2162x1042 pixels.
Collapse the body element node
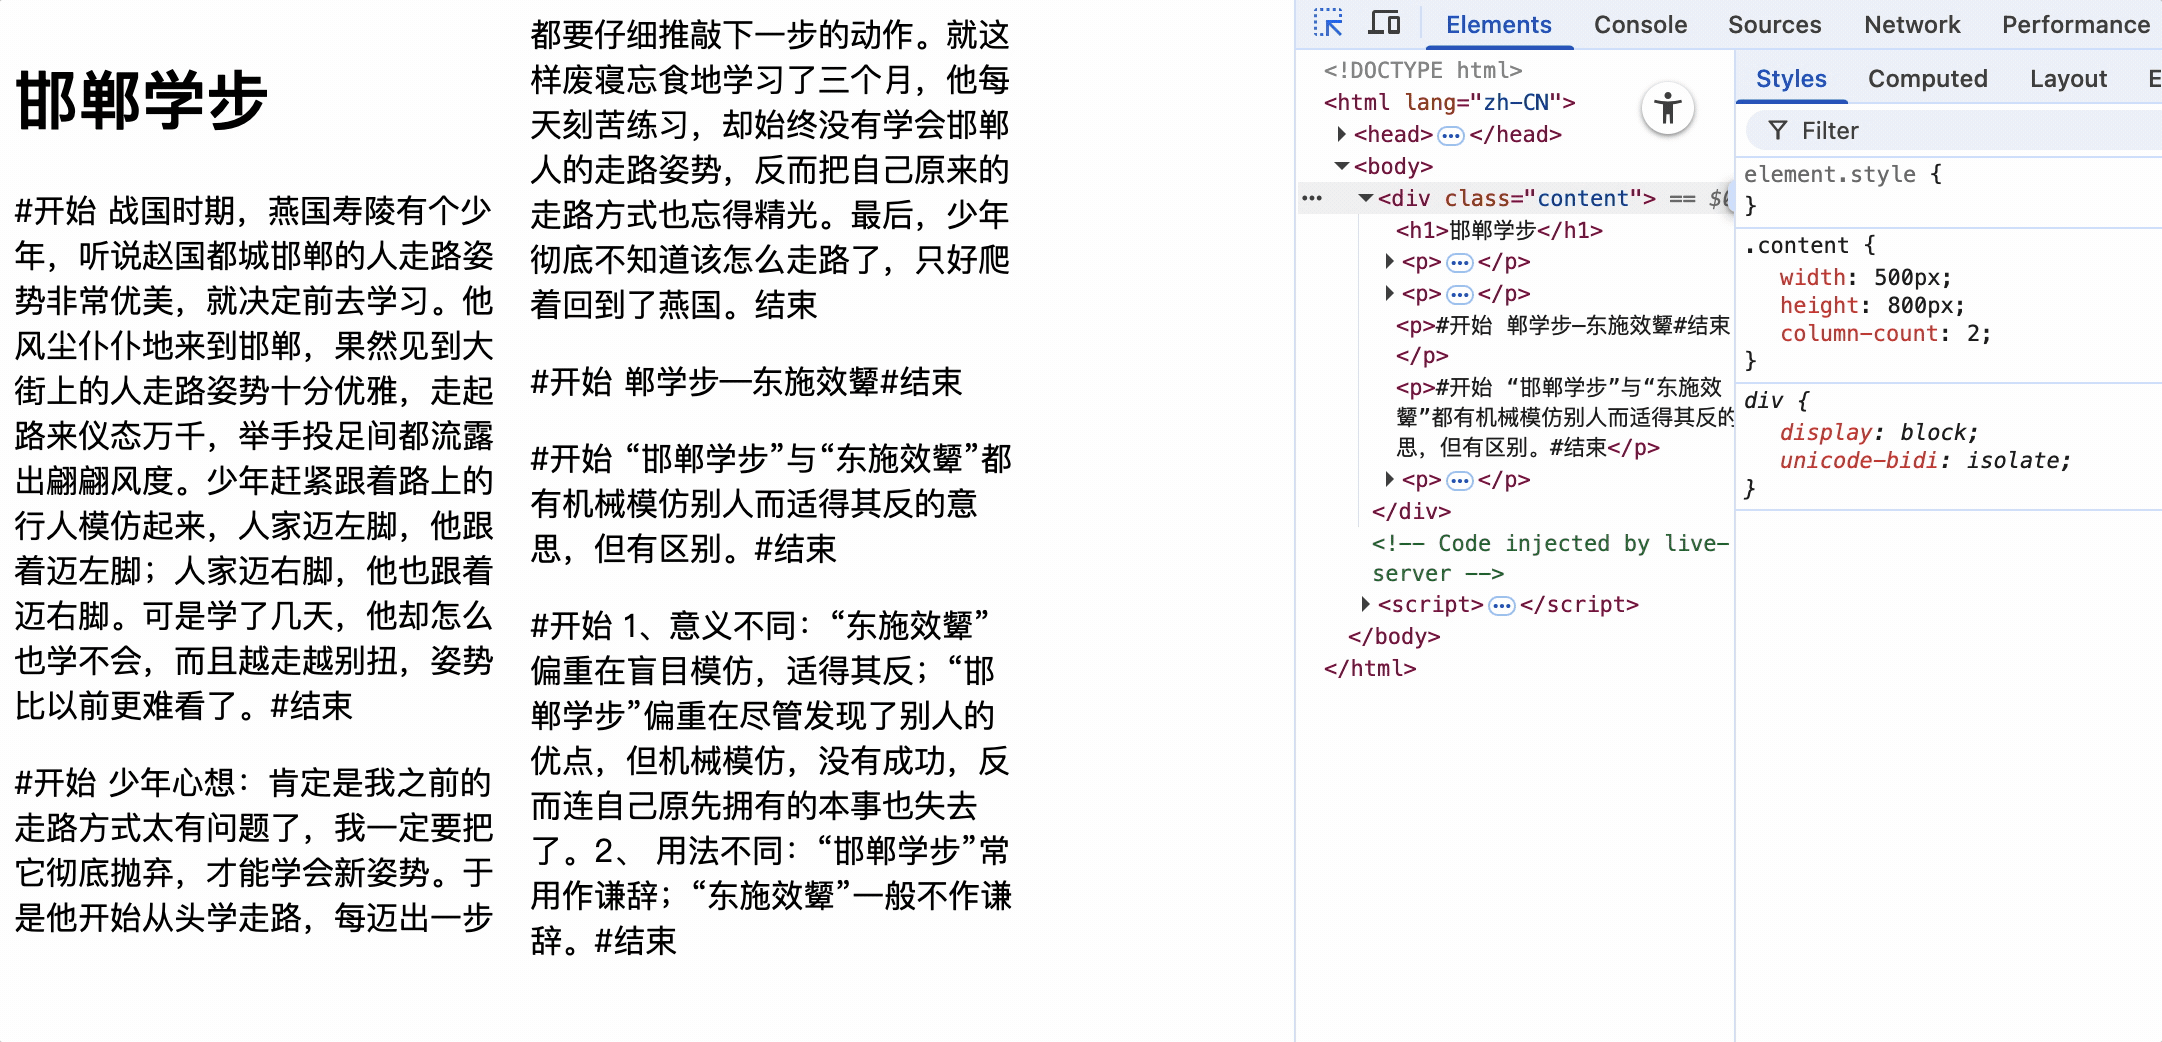(1342, 166)
